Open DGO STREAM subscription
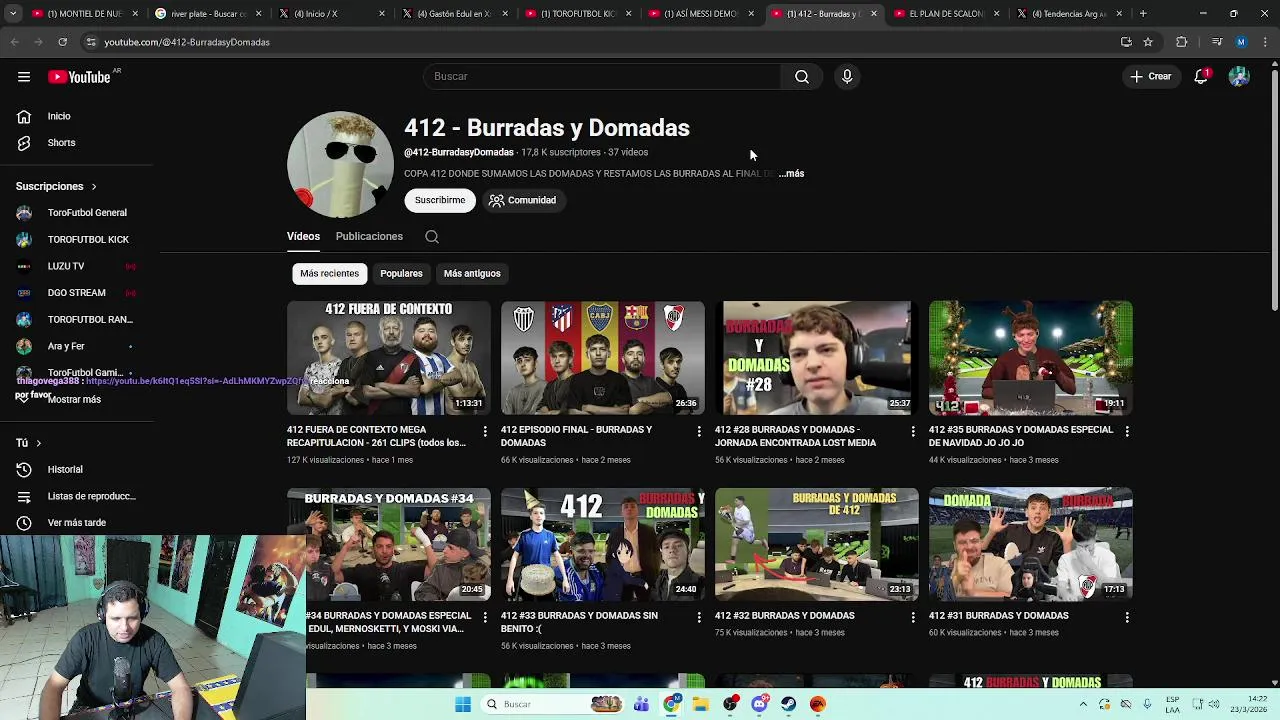1280x720 pixels. click(x=76, y=293)
